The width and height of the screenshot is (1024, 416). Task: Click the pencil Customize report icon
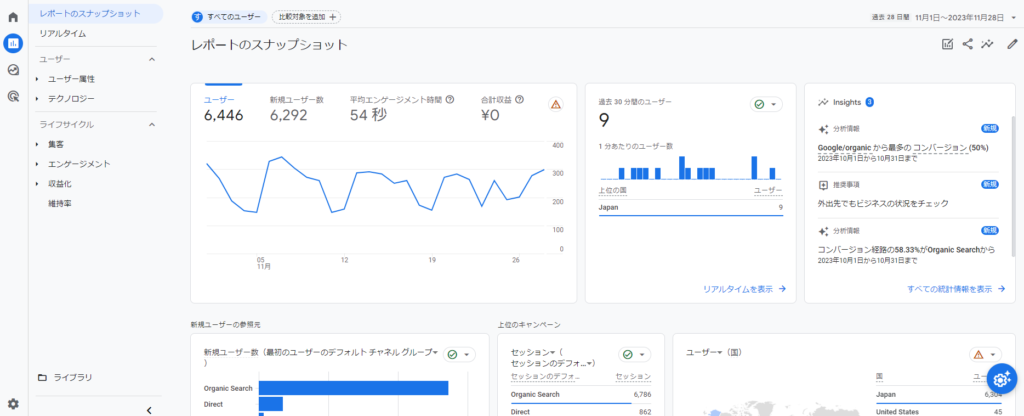click(x=1012, y=44)
